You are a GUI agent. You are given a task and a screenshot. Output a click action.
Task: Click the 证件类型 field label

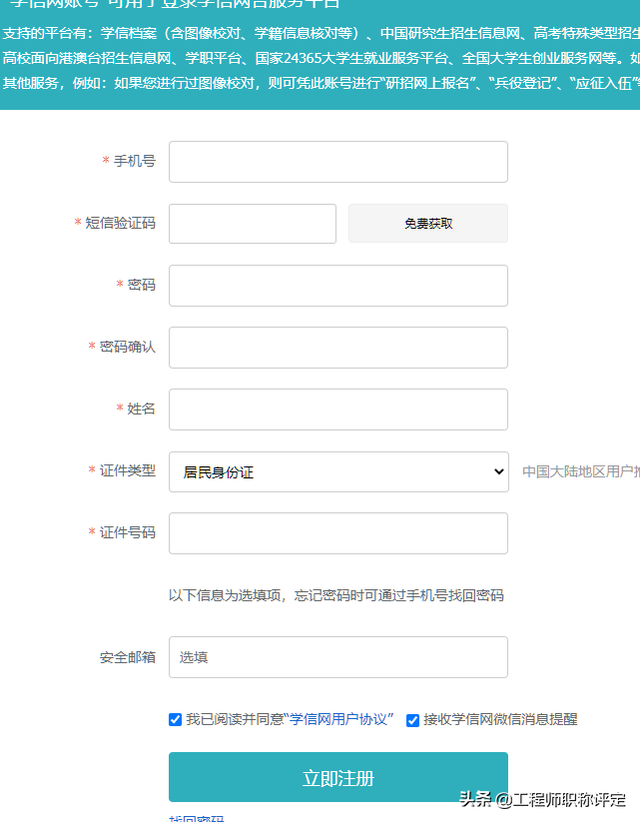tap(127, 470)
